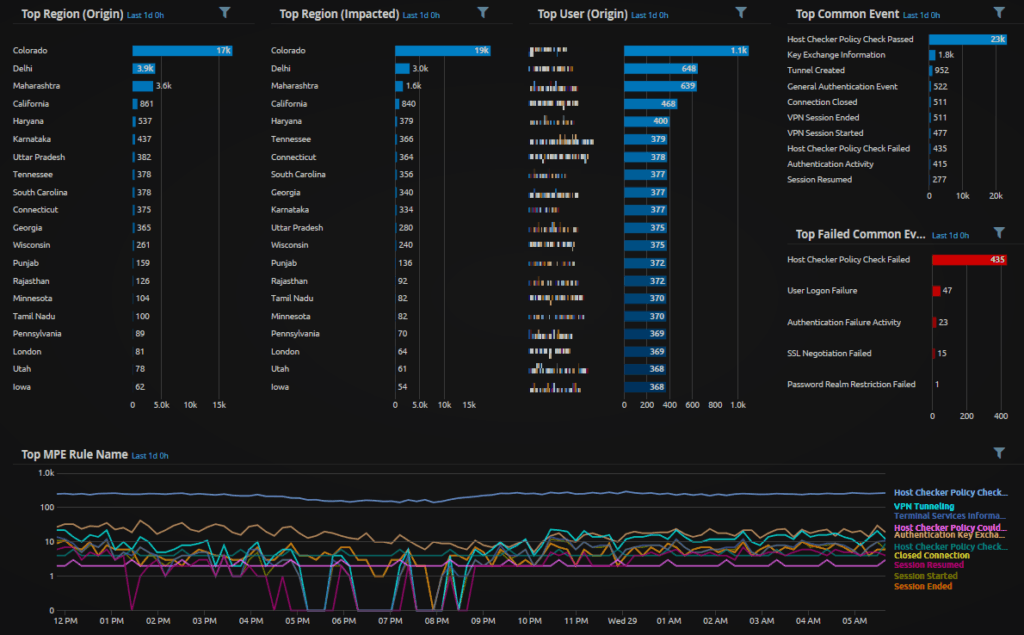Click the Top User (Origin) filter icon
The width and height of the screenshot is (1024, 635).
pos(741,13)
